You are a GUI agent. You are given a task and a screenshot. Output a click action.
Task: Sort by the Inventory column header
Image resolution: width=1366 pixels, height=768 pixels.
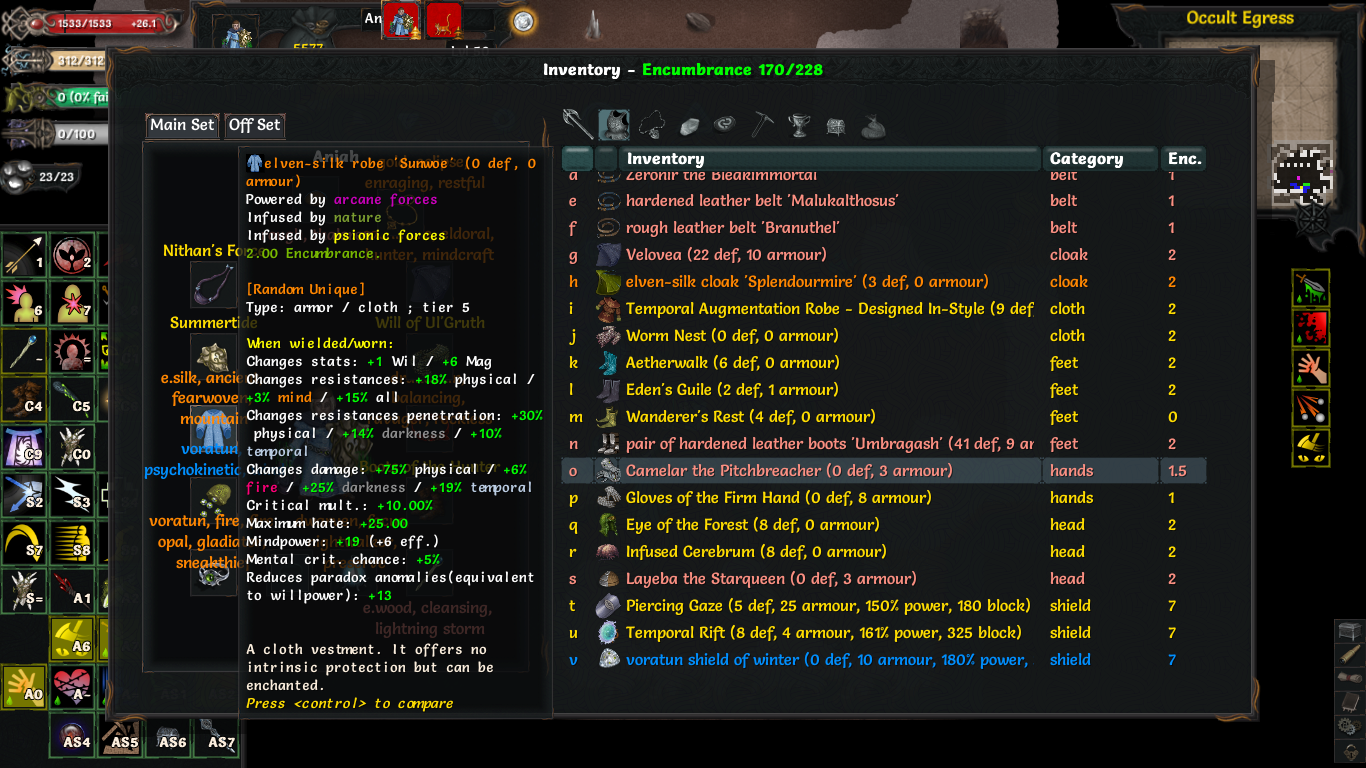(832, 159)
